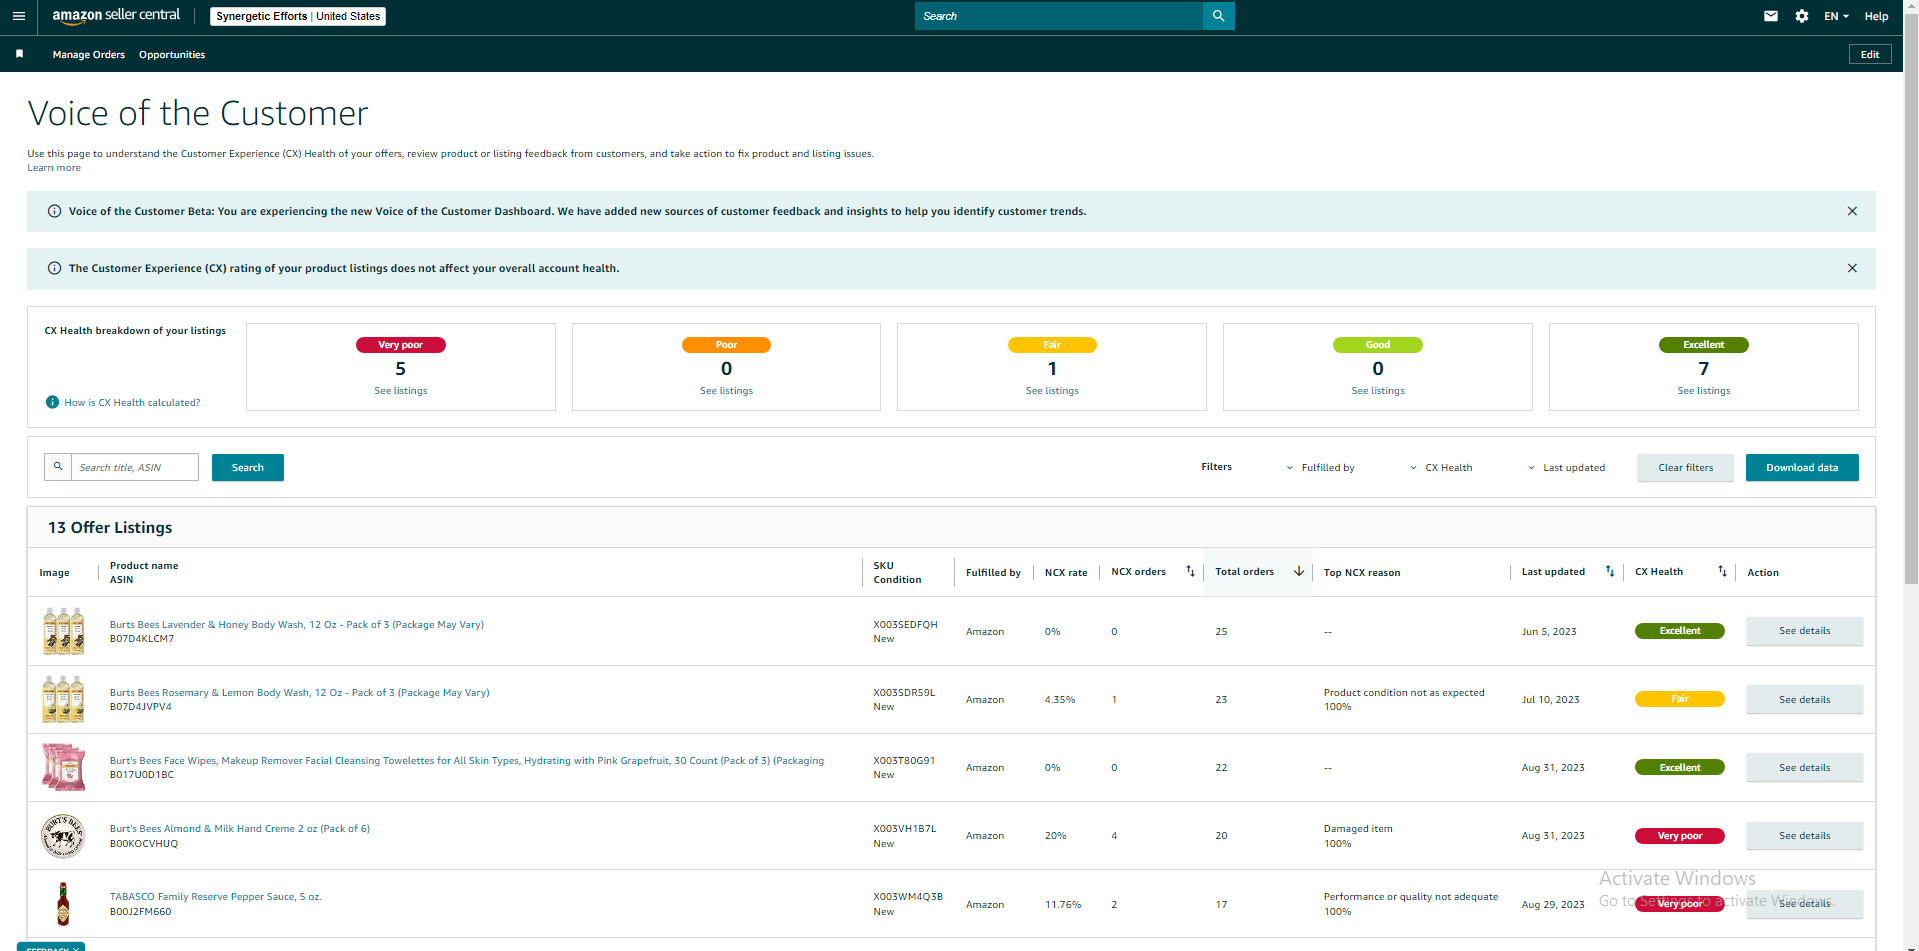Open the Learn more link
The height and width of the screenshot is (951, 1919).
[x=54, y=168]
